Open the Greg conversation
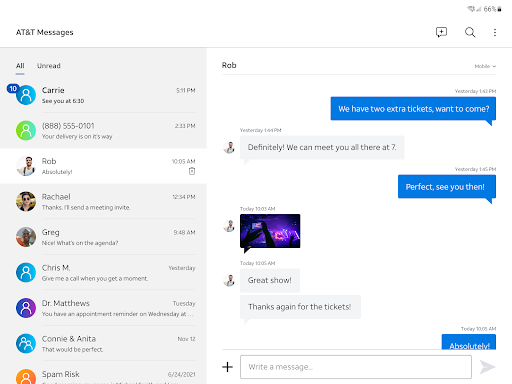512x384 pixels. coord(103,237)
